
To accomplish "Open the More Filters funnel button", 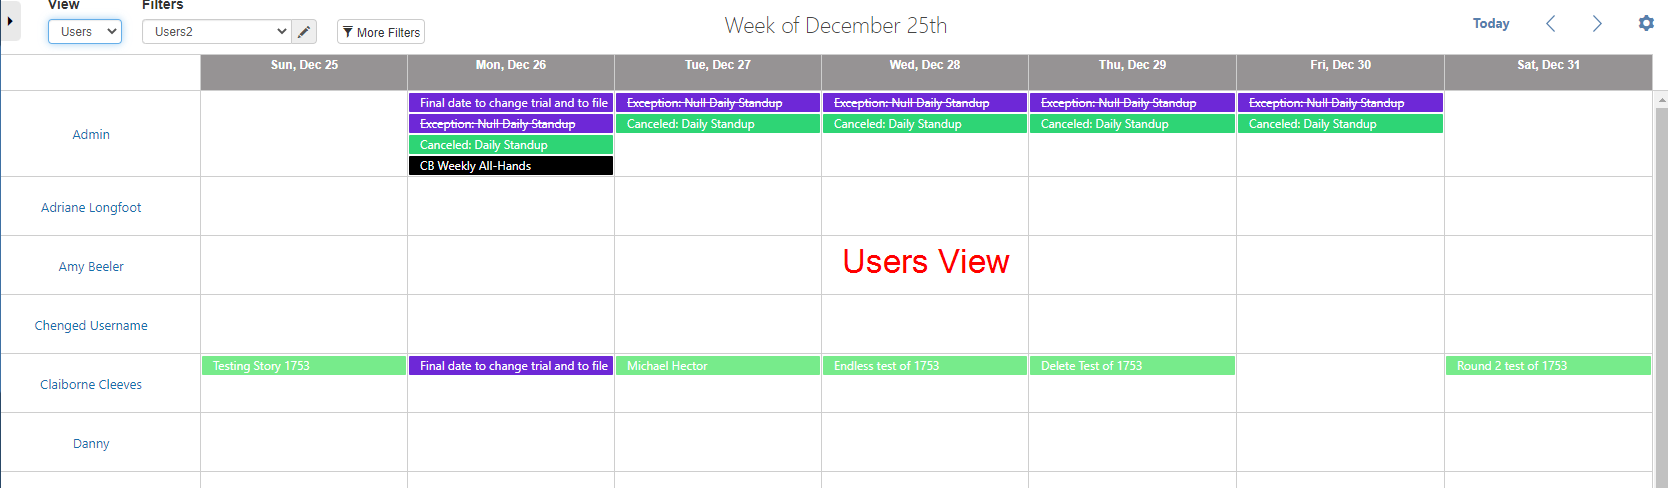I will (381, 32).
